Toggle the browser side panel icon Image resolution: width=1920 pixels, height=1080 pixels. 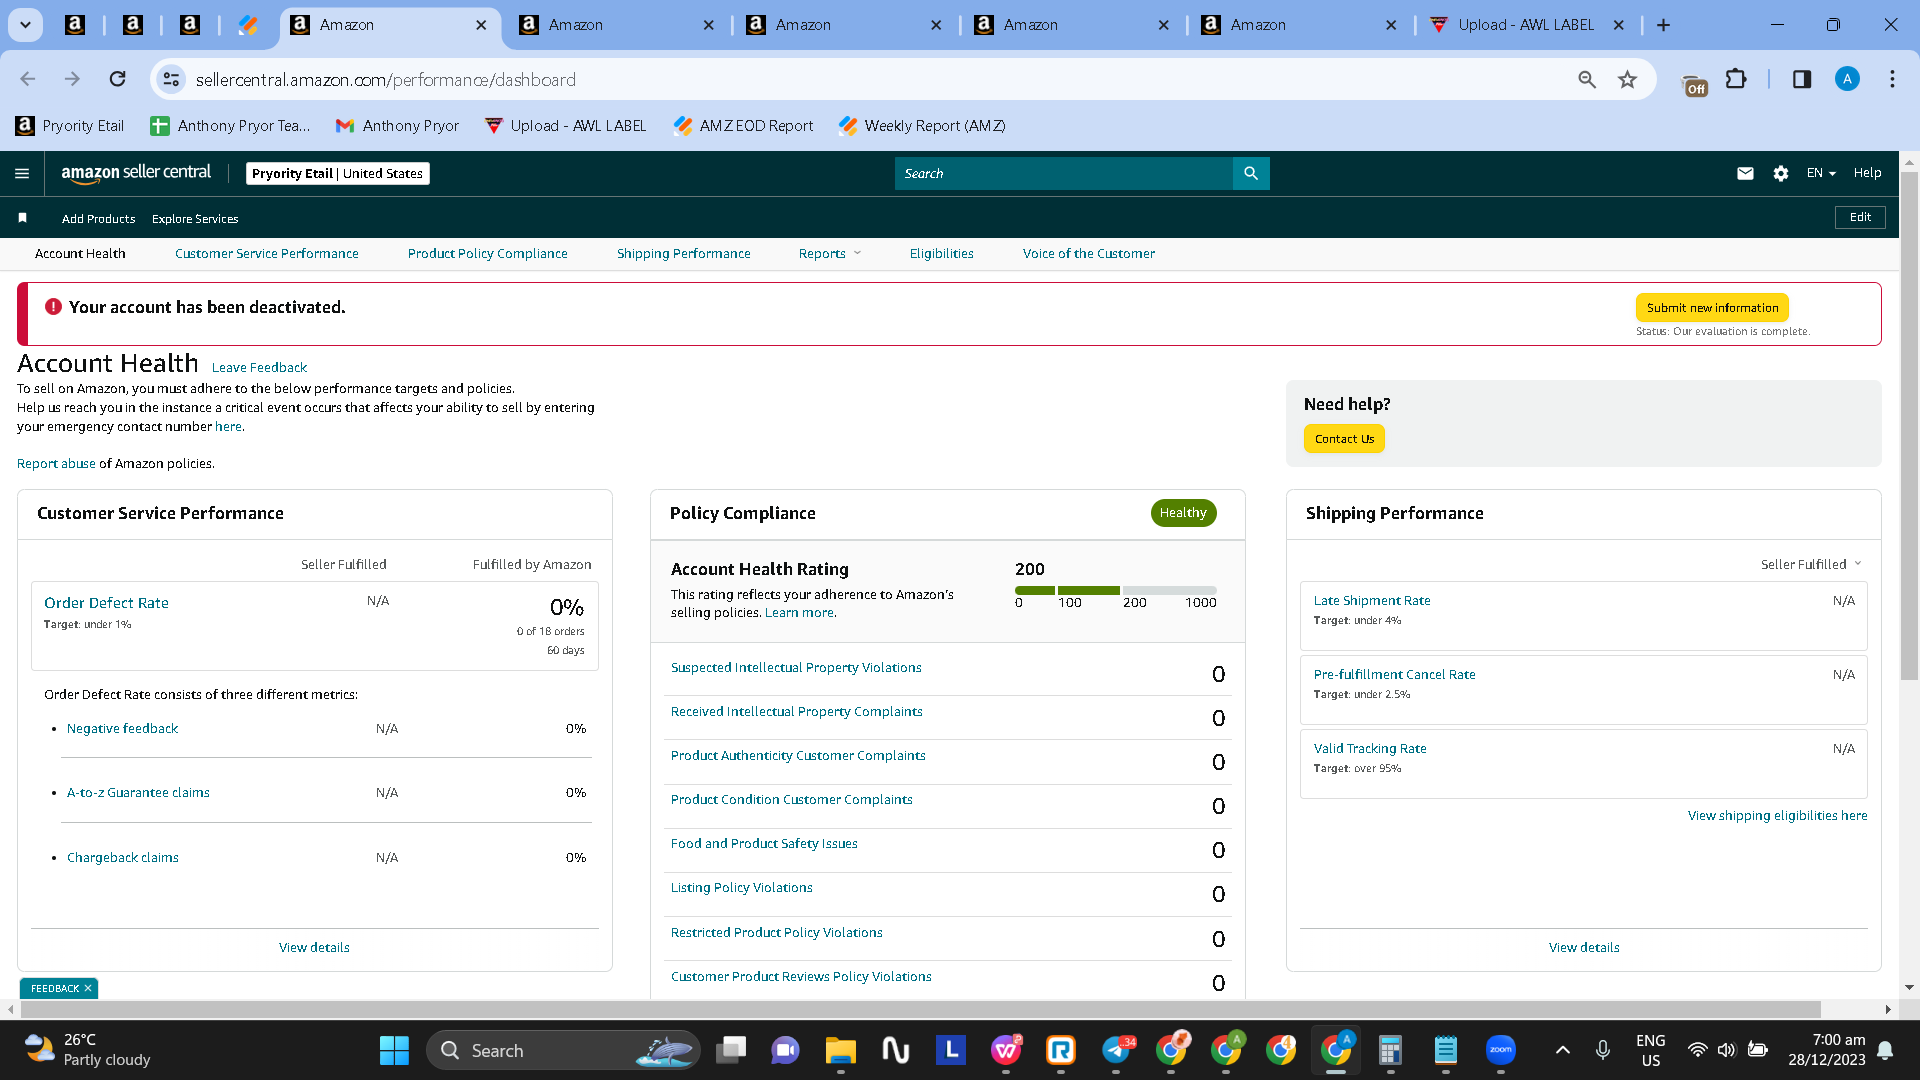click(x=1802, y=79)
